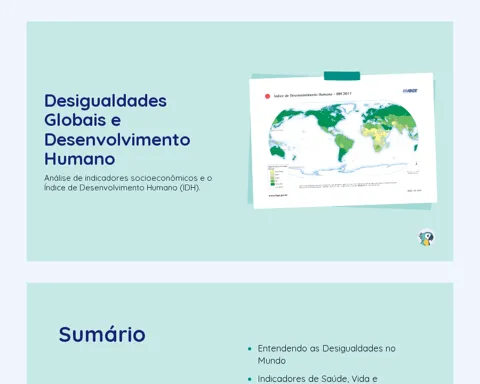
Task: Select the Desigualdades Globais title text
Action: (x=117, y=130)
